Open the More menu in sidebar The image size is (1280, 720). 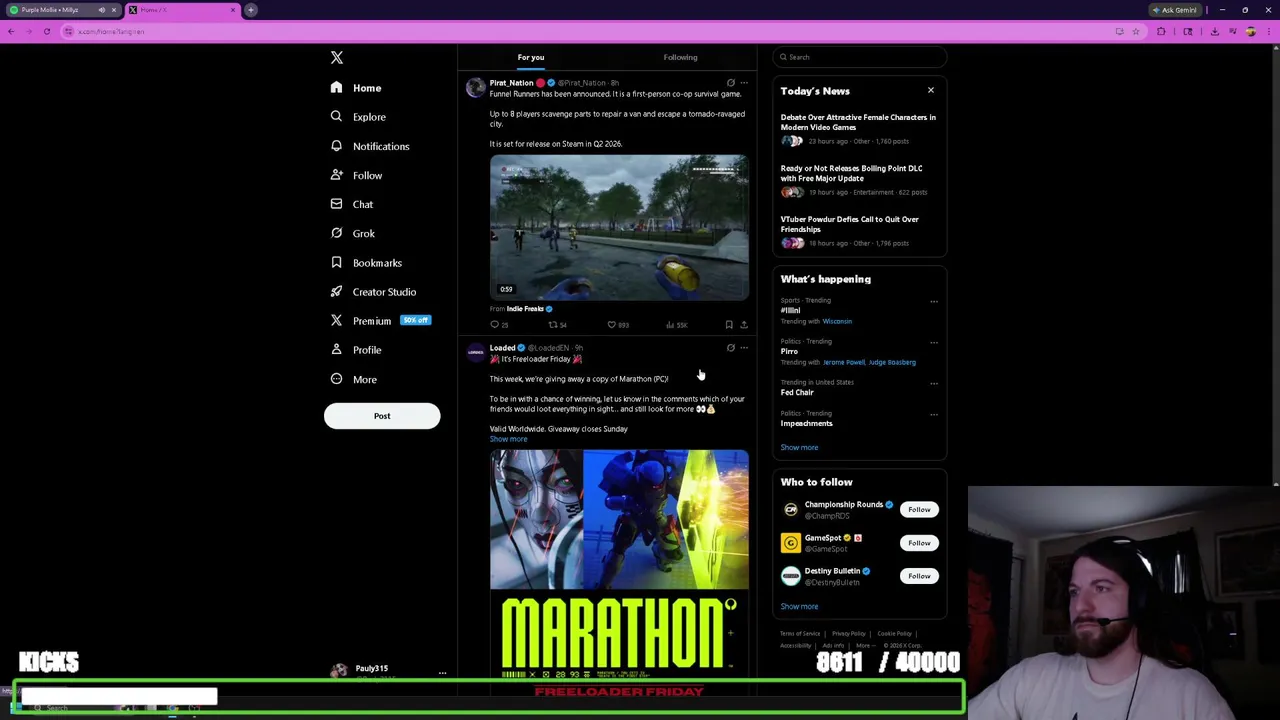coord(354,380)
